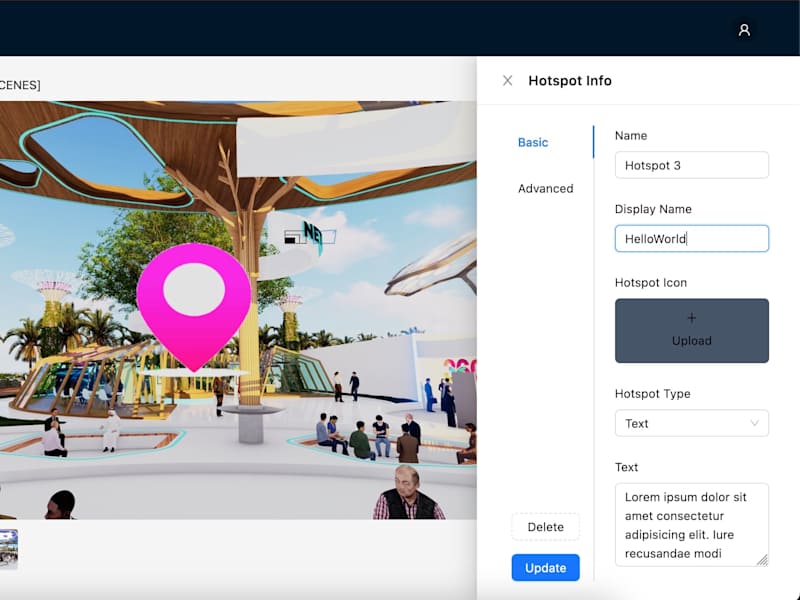Click the Display Name input field
Viewport: 800px width, 600px height.
pyautogui.click(x=691, y=239)
